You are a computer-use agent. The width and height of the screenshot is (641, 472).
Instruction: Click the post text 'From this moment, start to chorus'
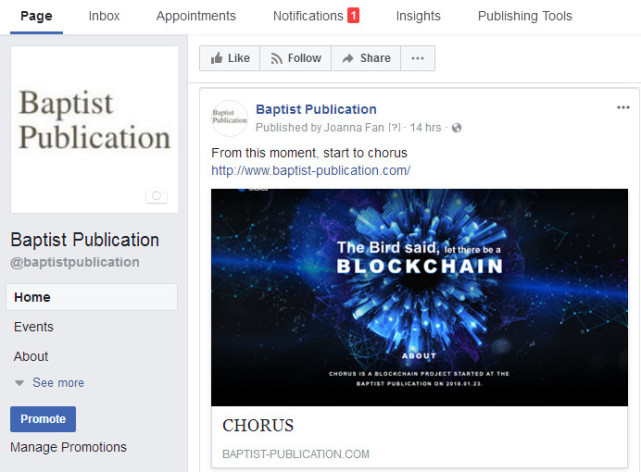309,153
